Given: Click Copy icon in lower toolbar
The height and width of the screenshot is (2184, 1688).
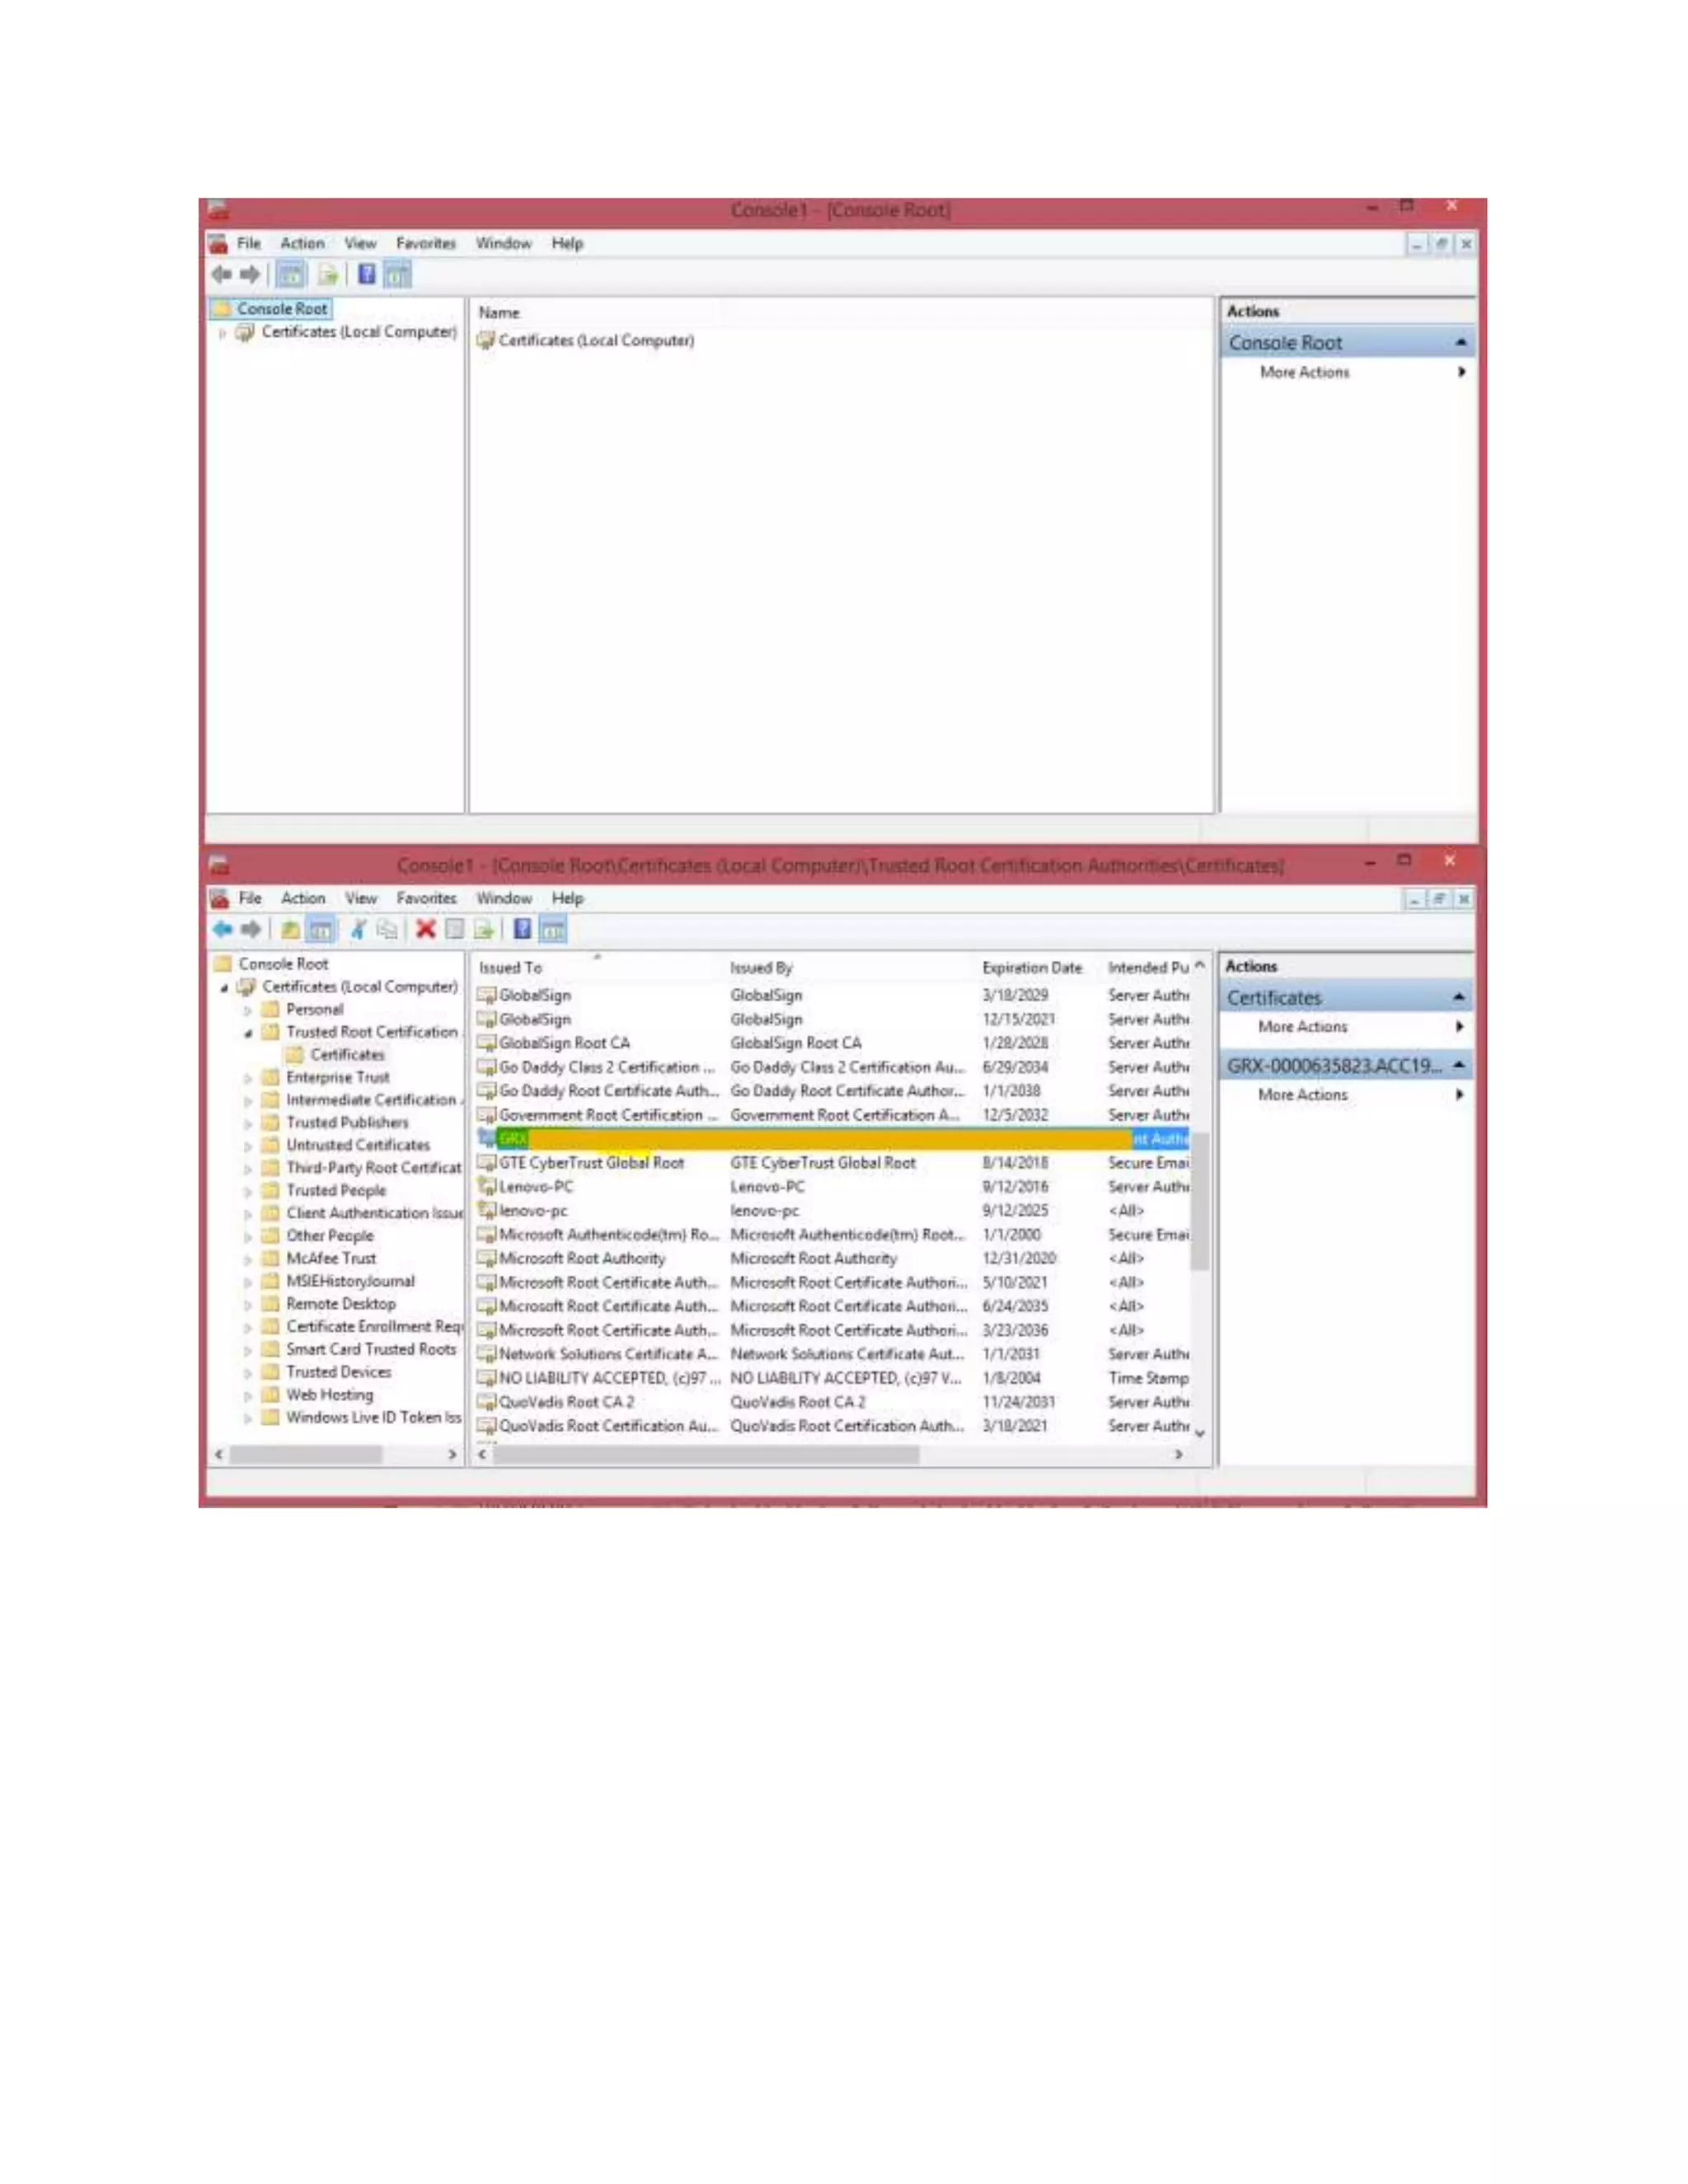Looking at the screenshot, I should (x=387, y=929).
